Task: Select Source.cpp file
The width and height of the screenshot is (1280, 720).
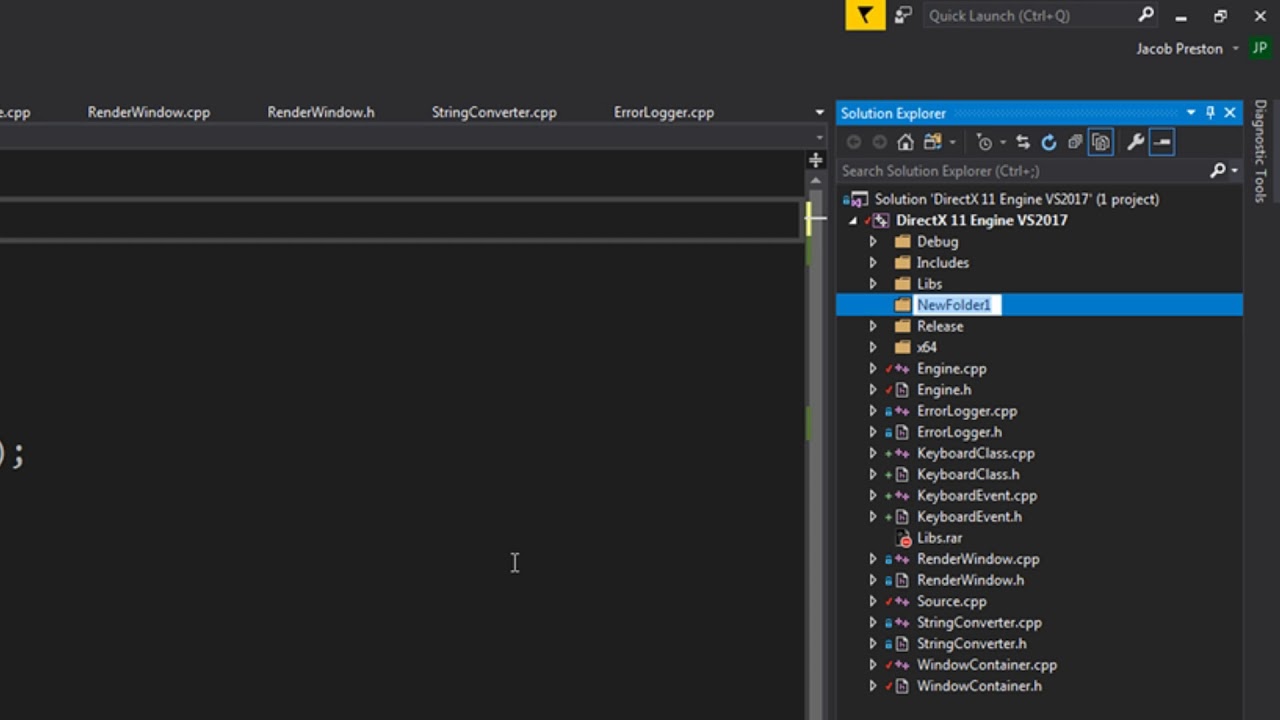Action: pos(951,602)
